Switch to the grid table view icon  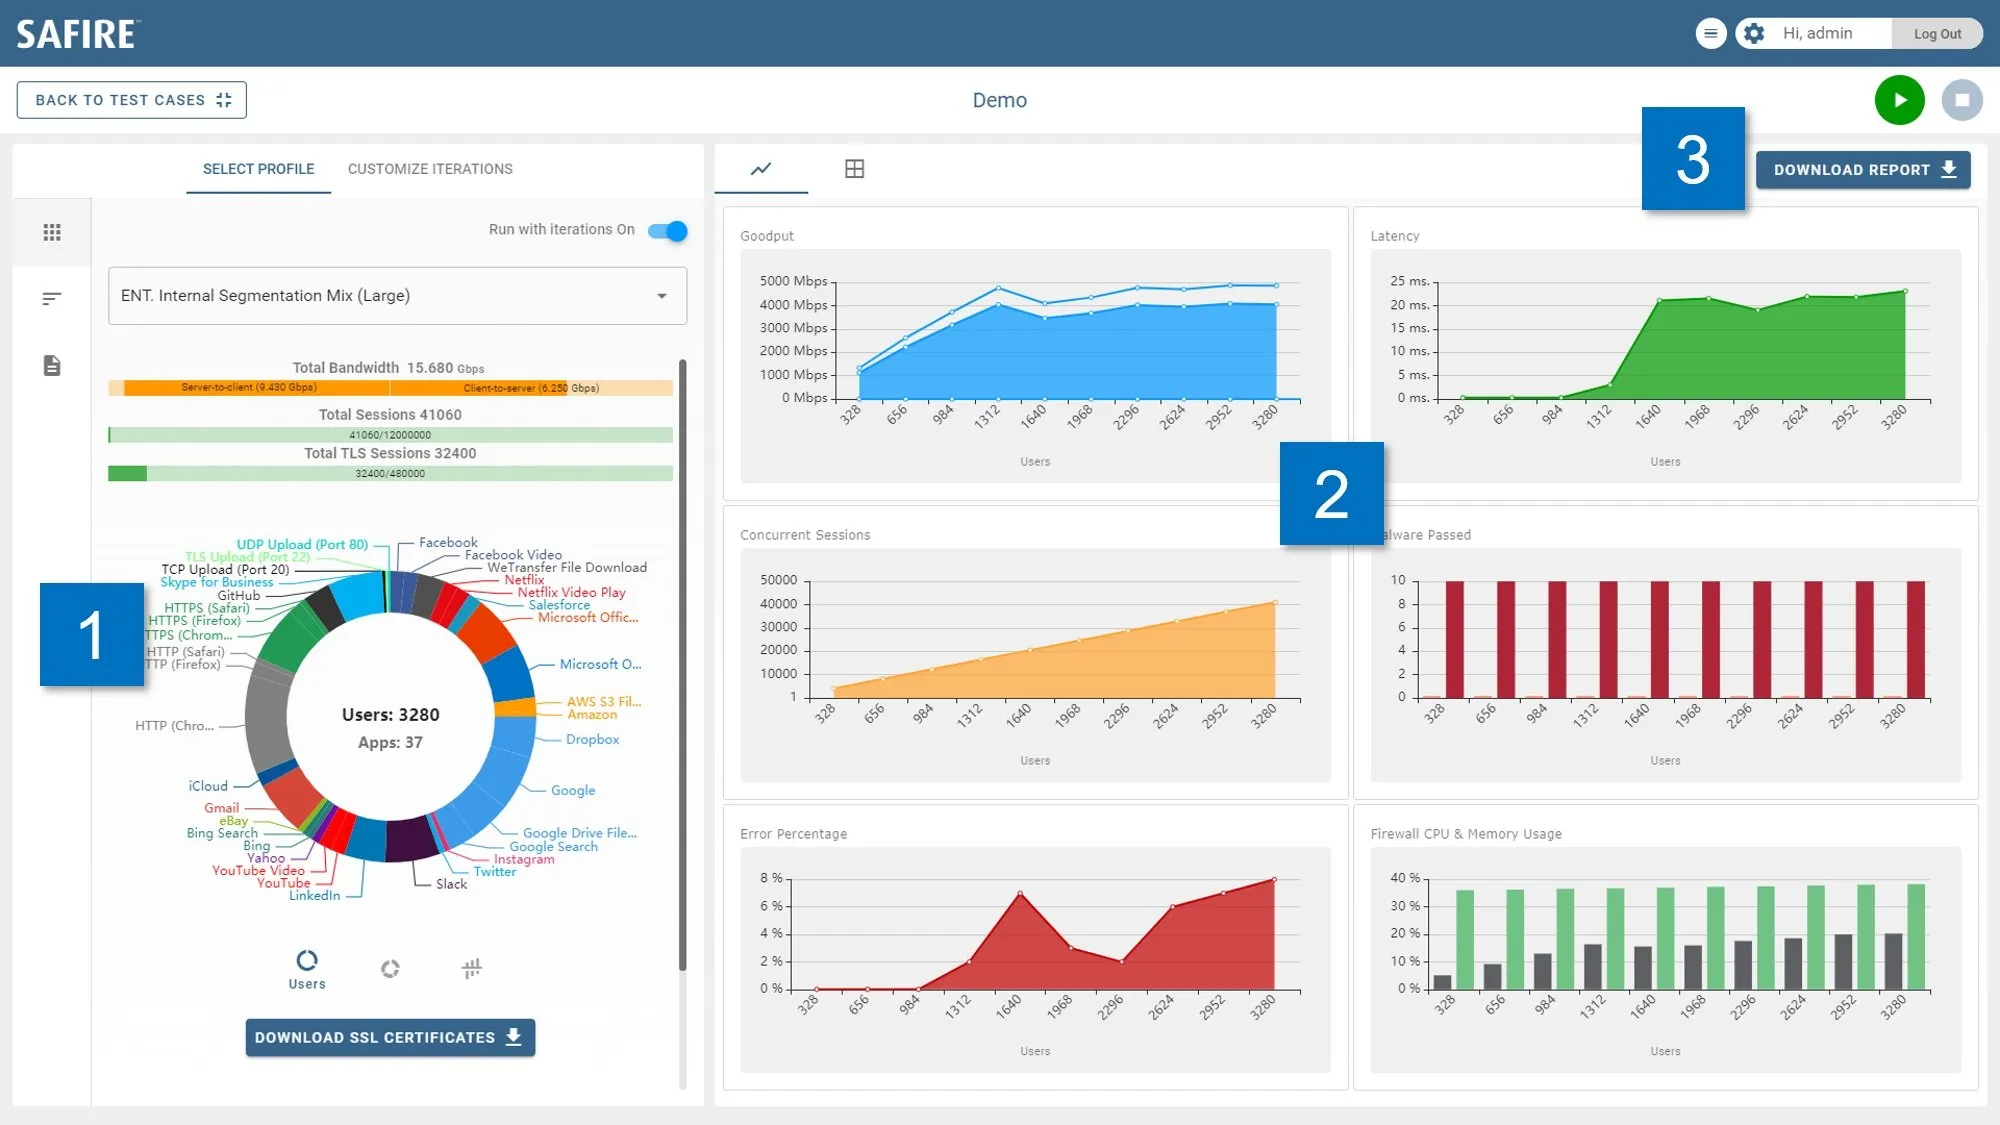[854, 169]
